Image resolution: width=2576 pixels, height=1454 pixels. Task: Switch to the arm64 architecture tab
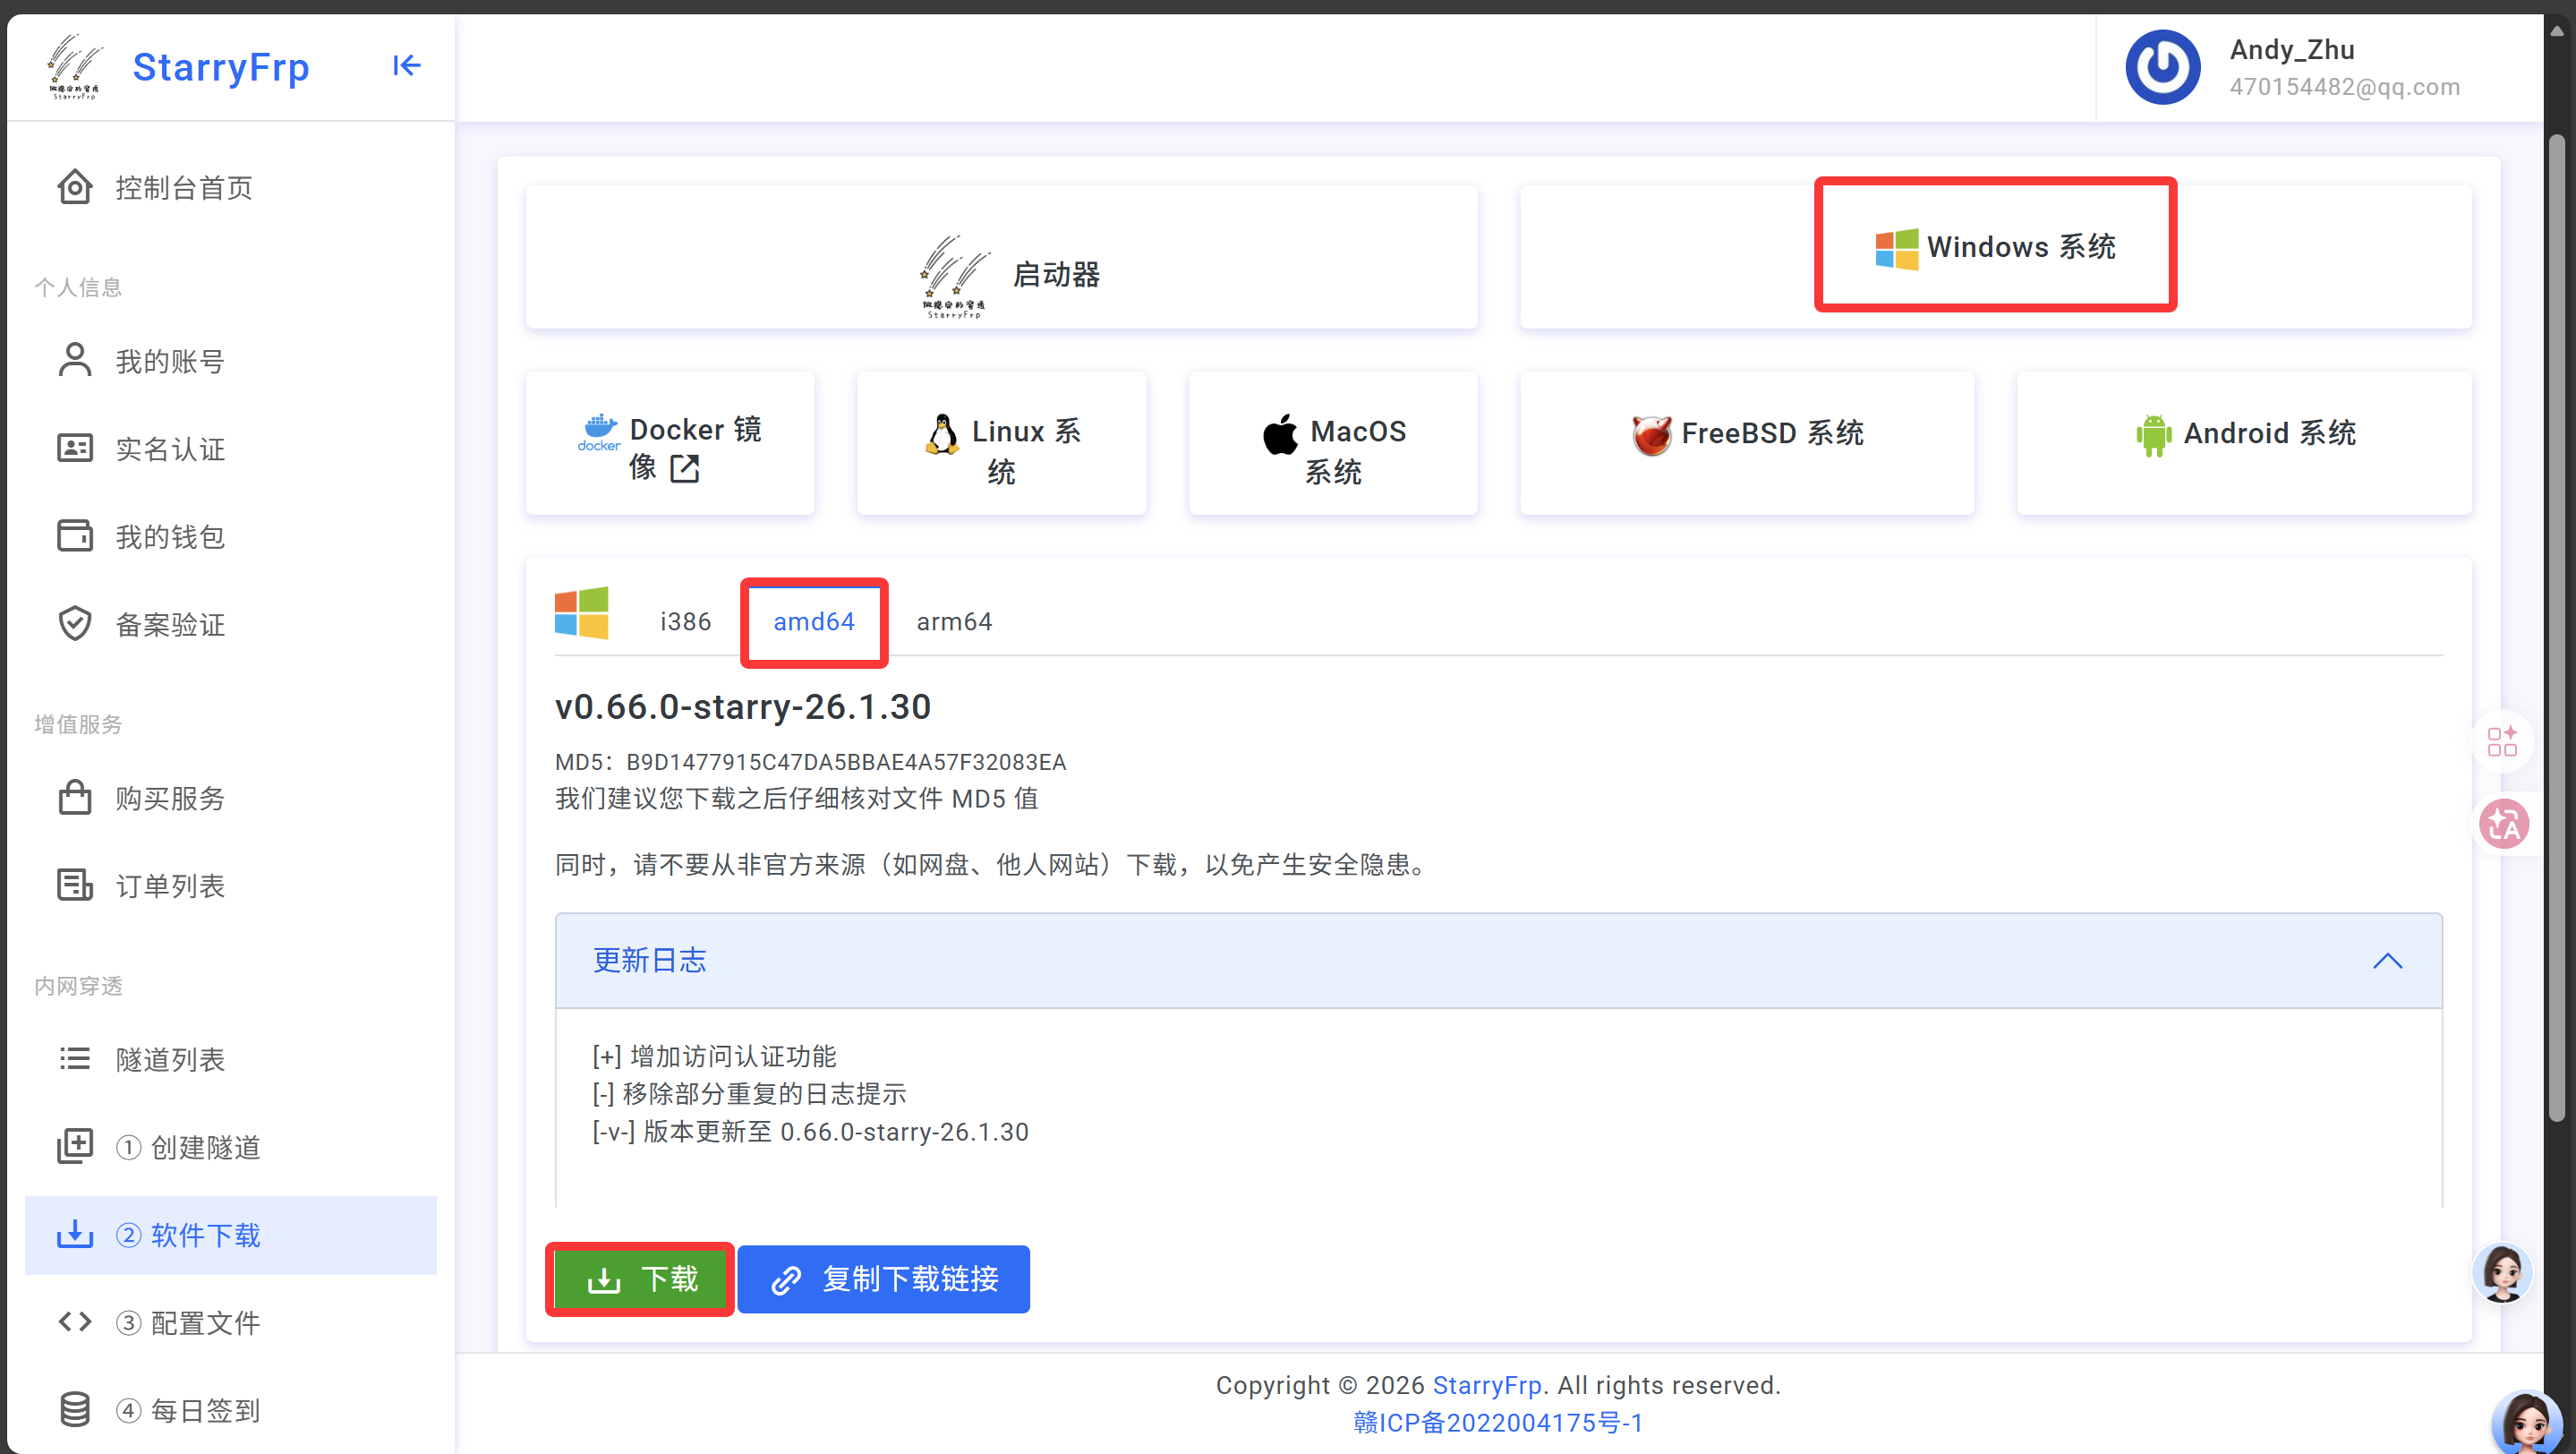(x=954, y=622)
